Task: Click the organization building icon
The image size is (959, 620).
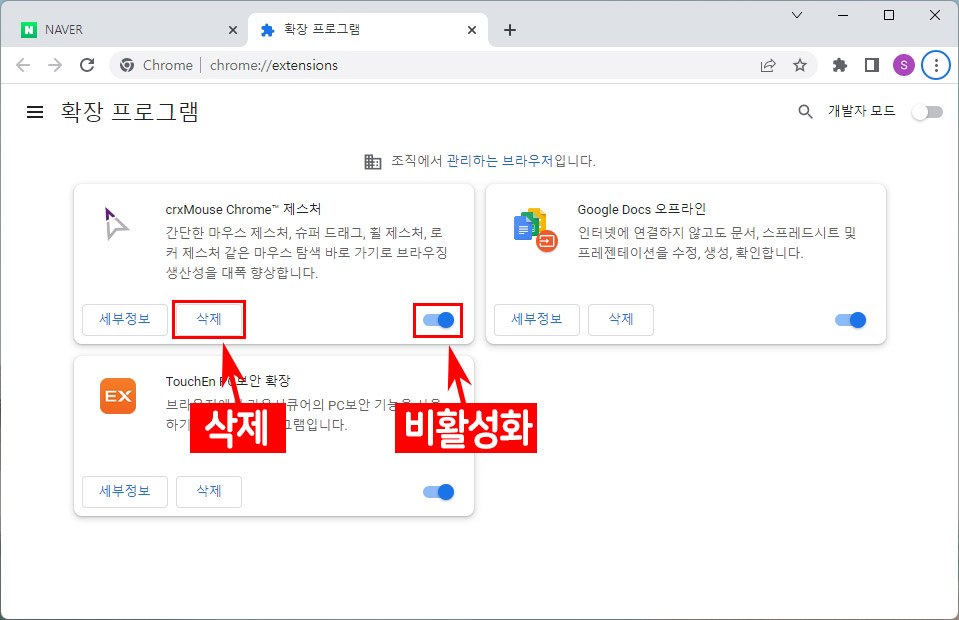Action: [x=372, y=161]
